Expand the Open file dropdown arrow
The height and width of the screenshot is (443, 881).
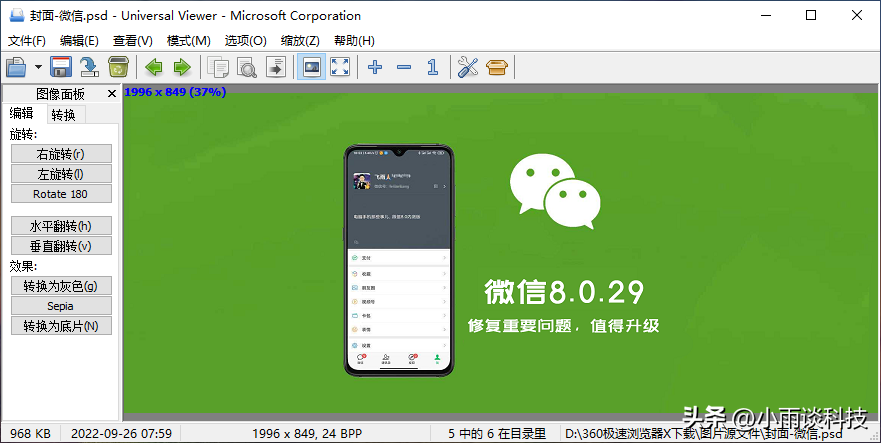tap(38, 67)
